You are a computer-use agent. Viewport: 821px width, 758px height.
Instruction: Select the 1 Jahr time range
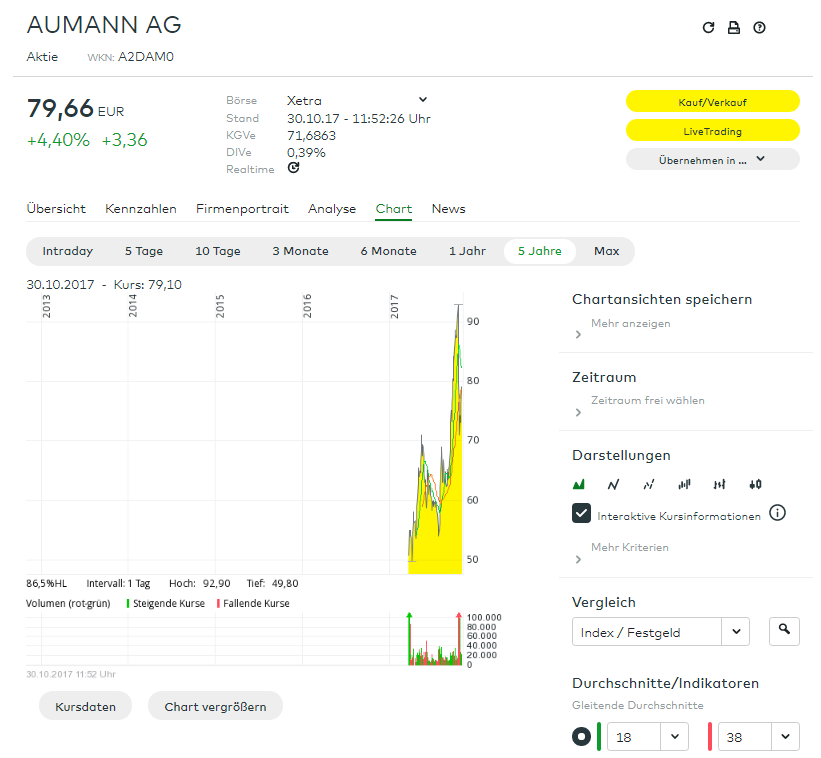click(467, 251)
